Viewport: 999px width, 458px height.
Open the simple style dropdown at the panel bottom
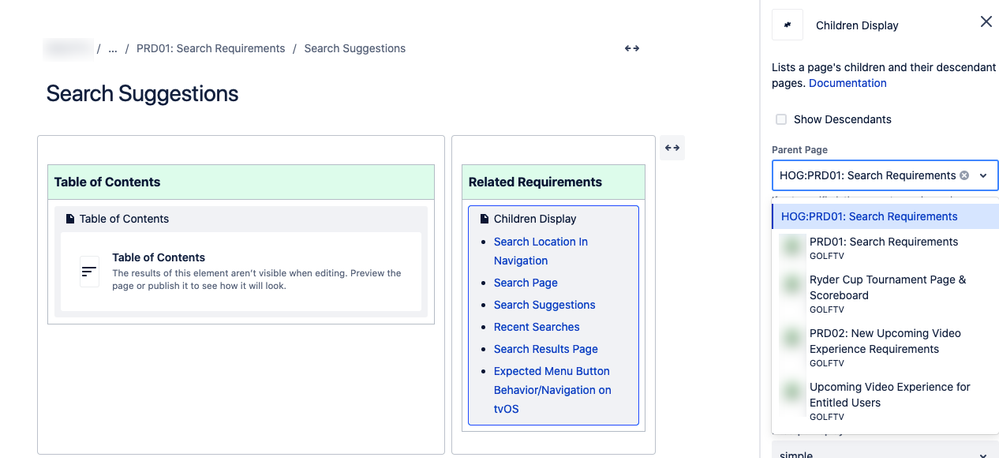click(885, 450)
